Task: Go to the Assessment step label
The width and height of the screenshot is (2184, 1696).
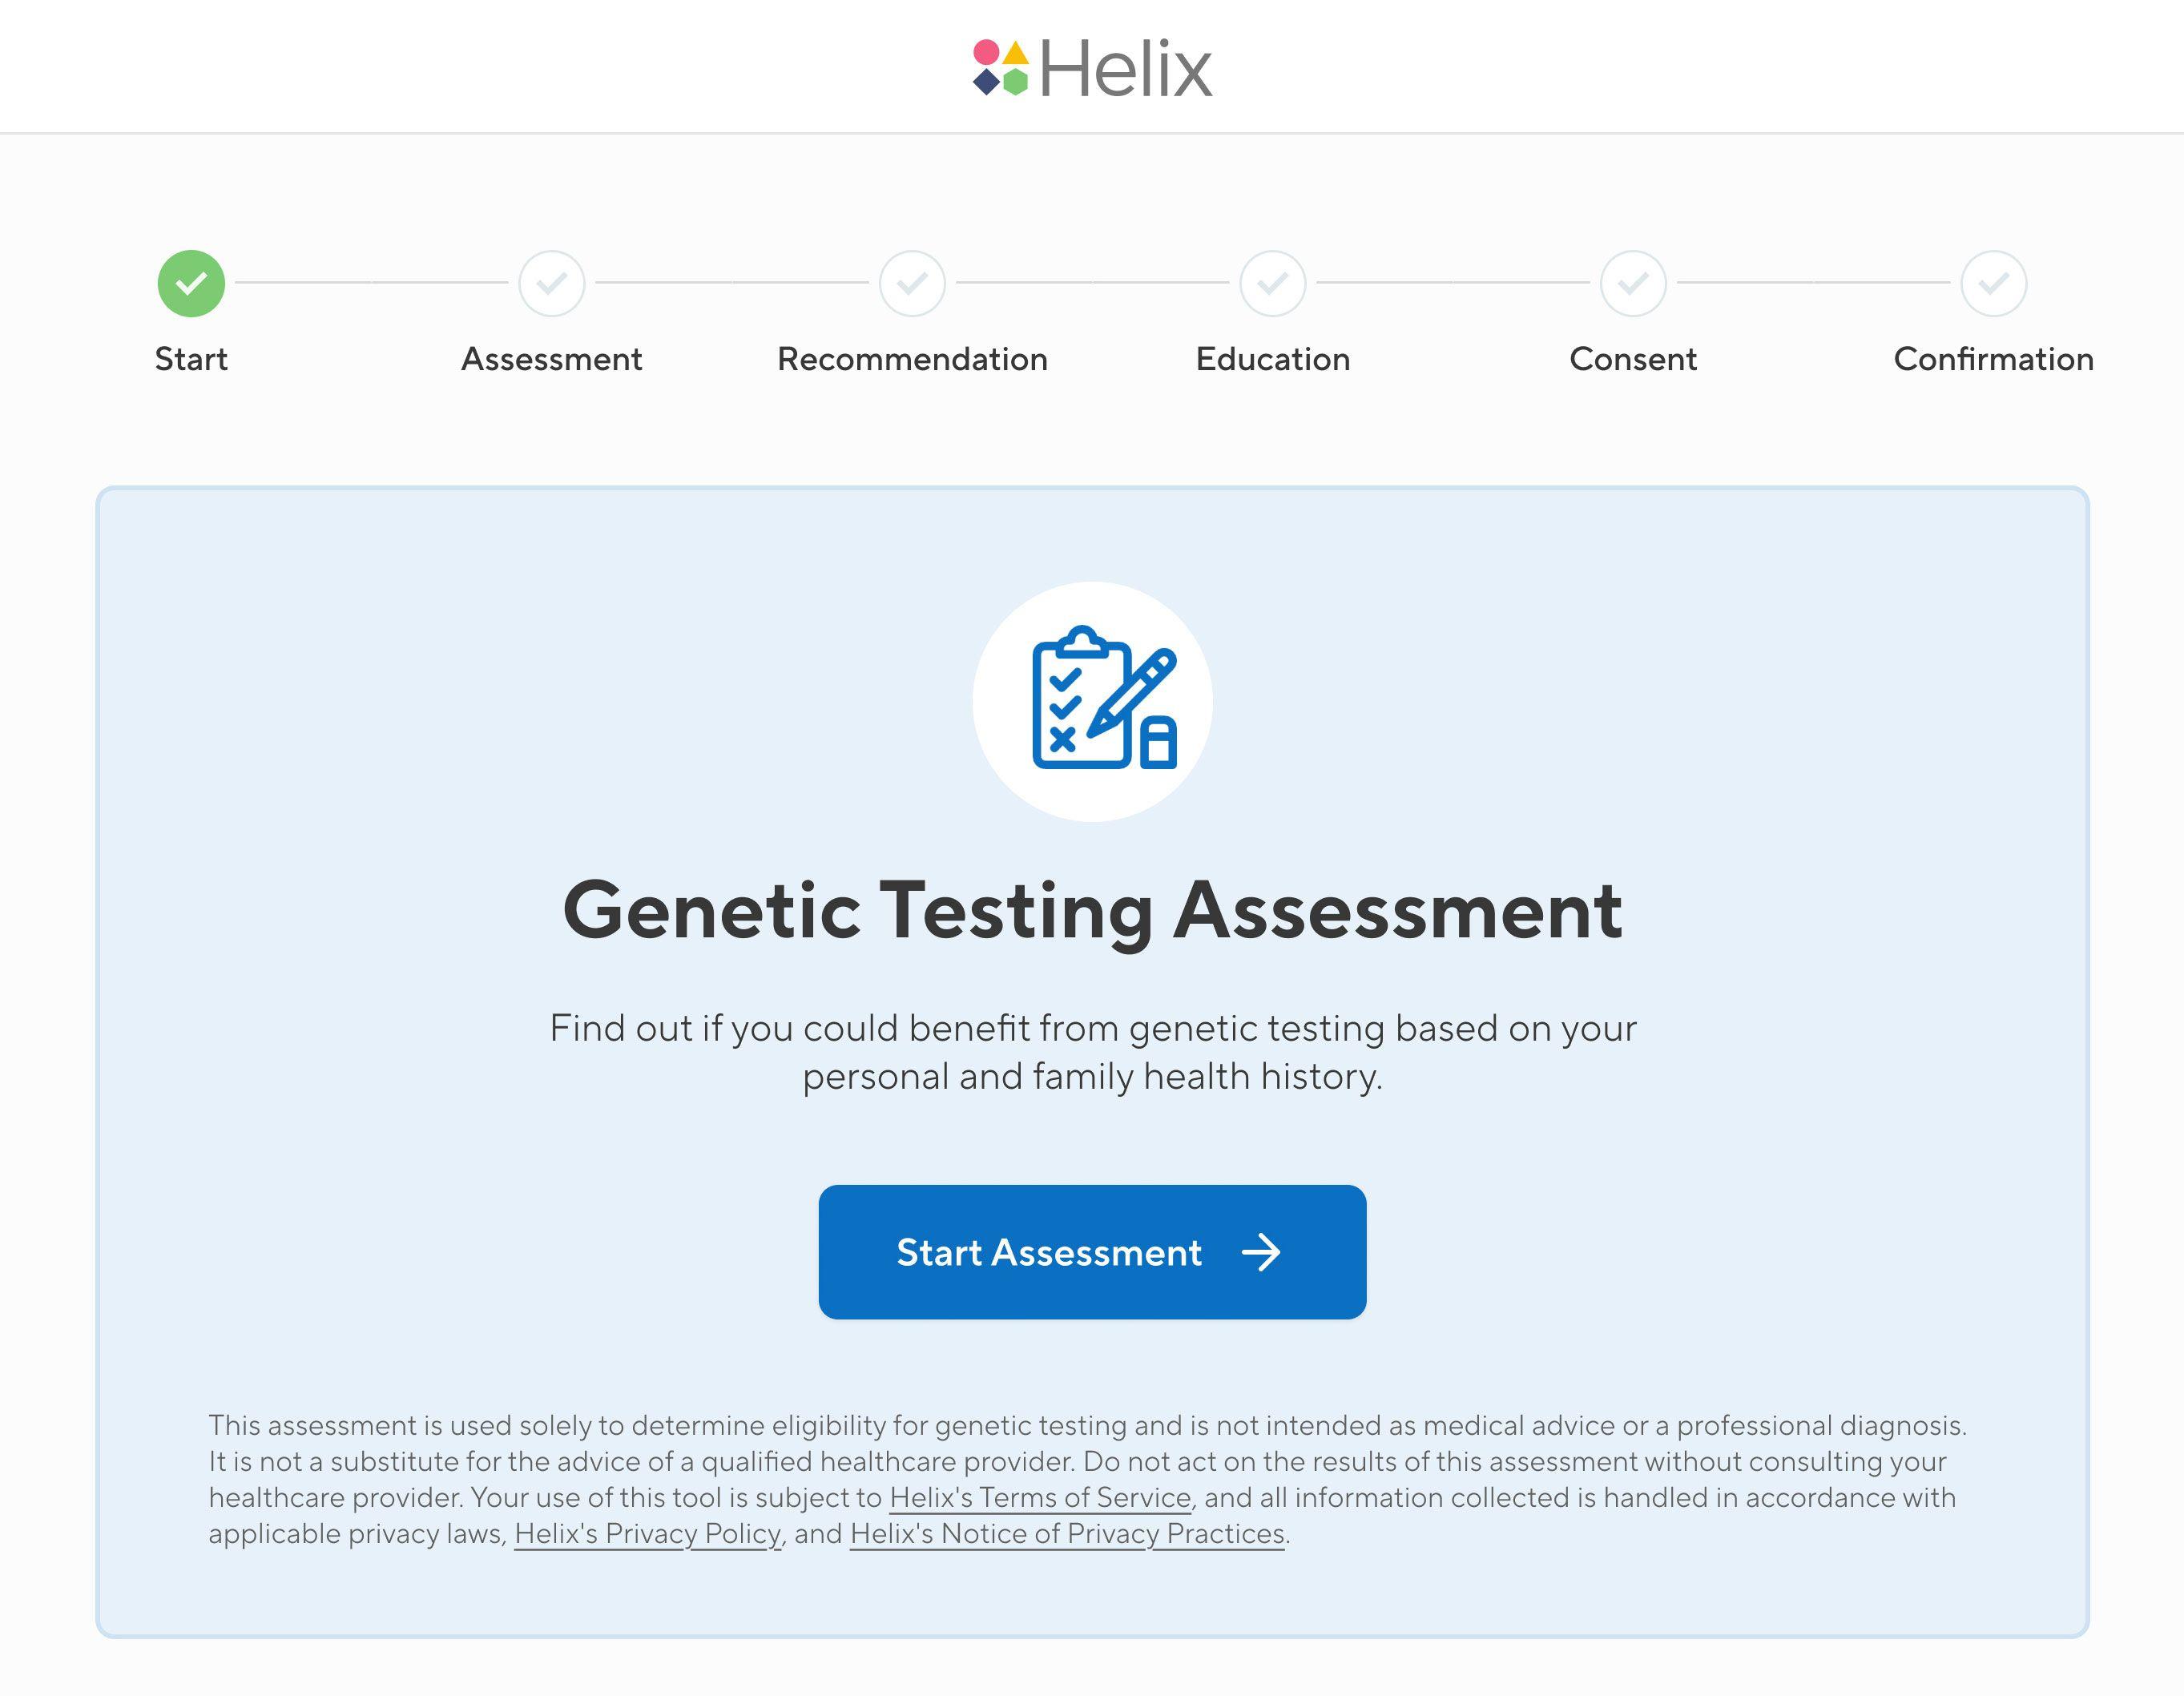Action: [552, 359]
